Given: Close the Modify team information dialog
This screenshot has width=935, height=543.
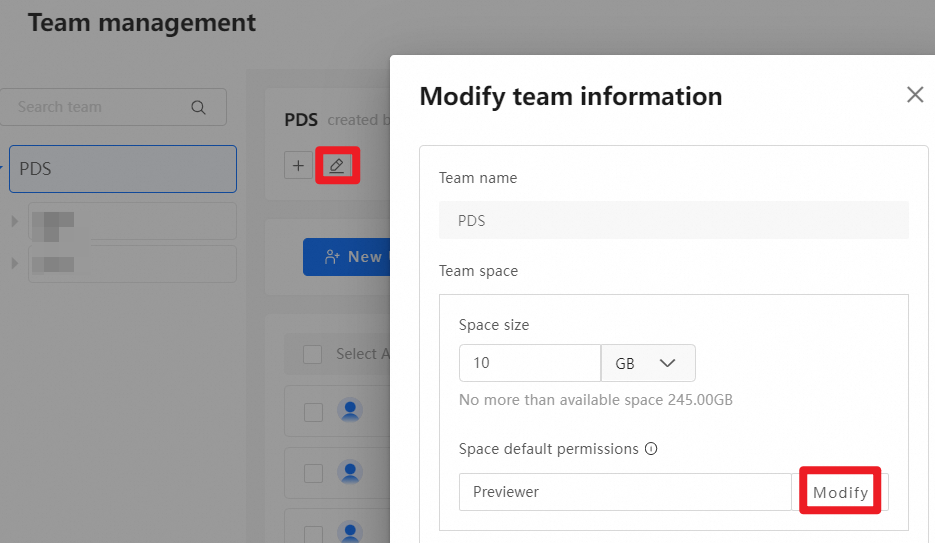Looking at the screenshot, I should [915, 94].
